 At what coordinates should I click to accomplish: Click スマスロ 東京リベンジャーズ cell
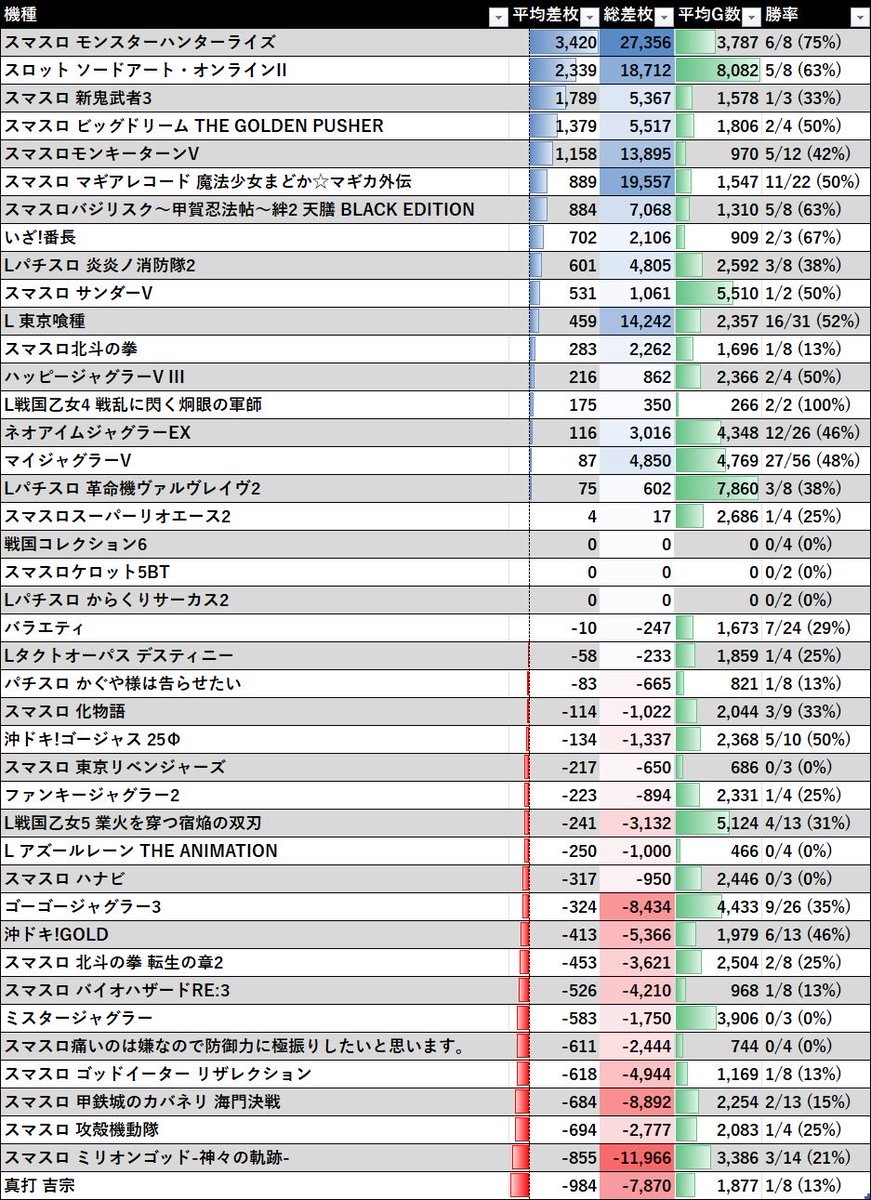(255, 768)
